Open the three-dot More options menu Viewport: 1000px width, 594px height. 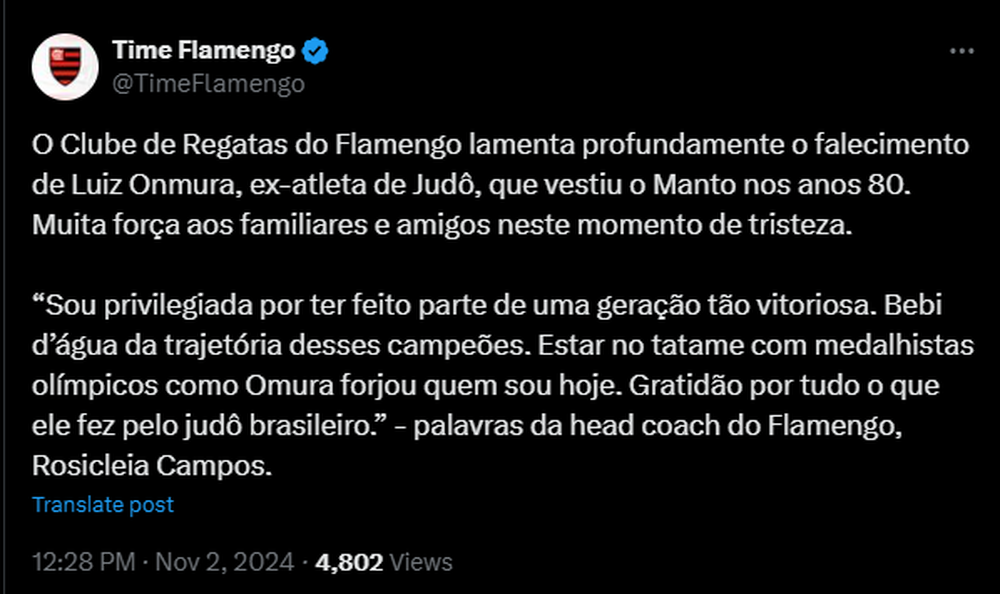click(x=961, y=51)
